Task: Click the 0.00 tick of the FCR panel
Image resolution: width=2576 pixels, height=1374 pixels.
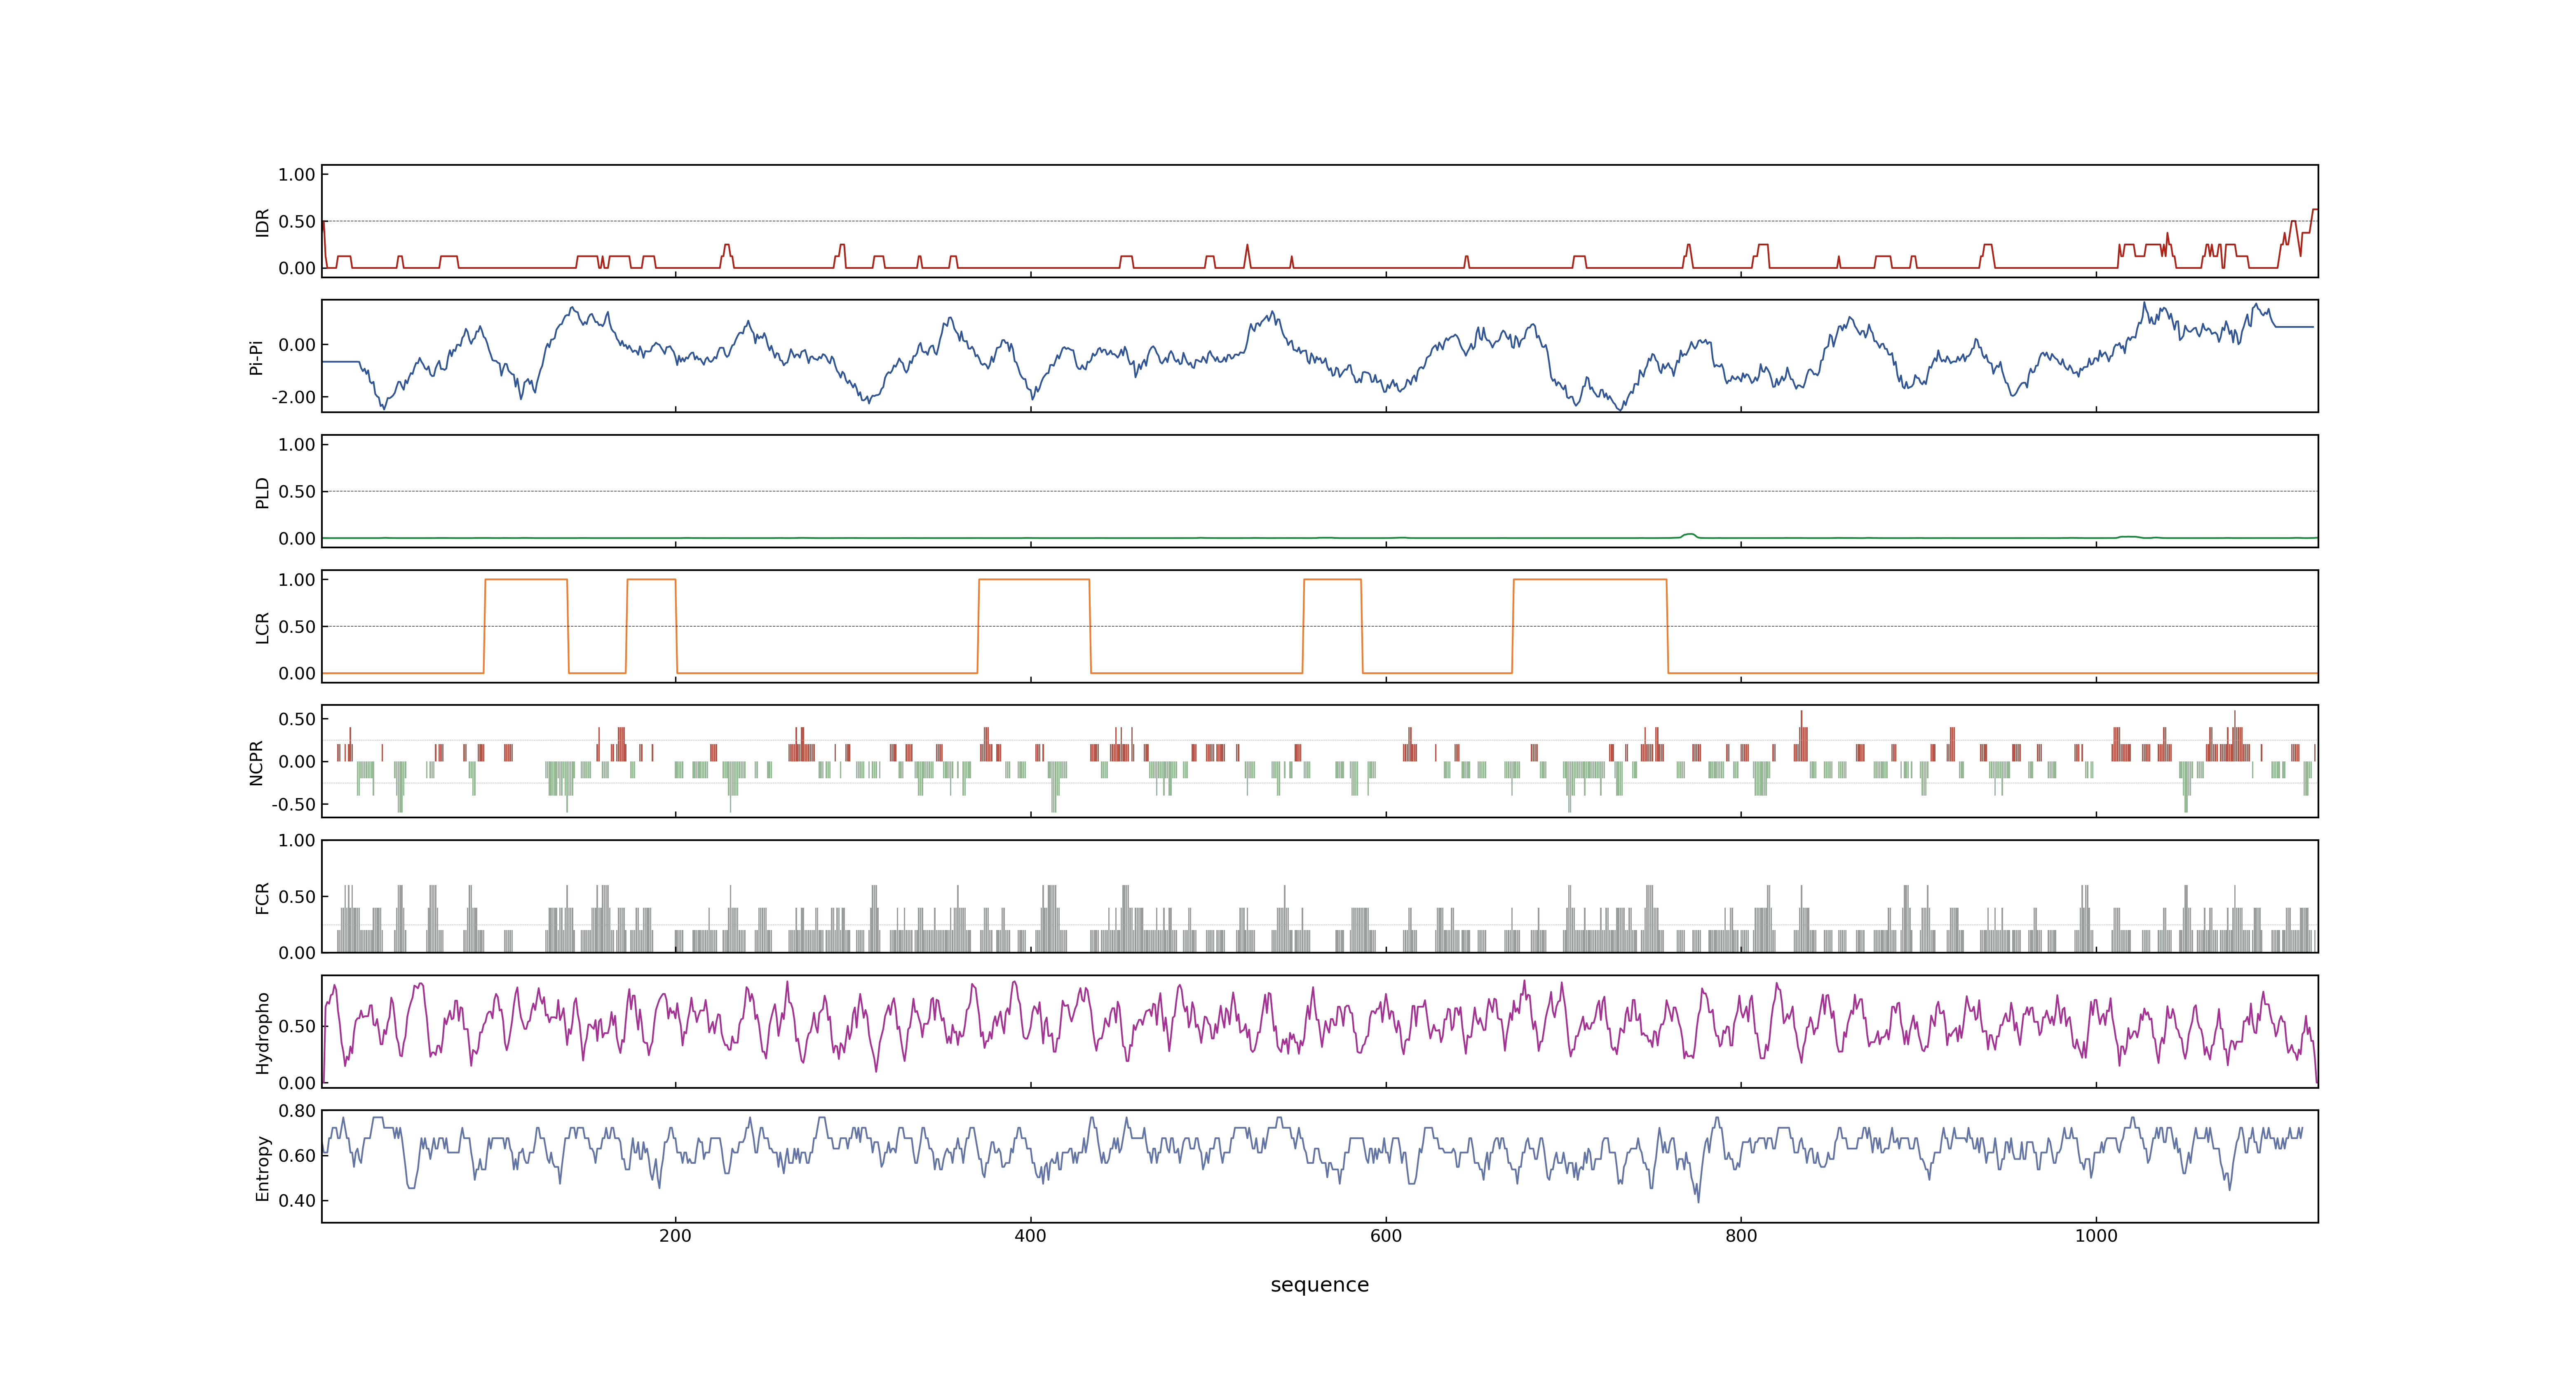Action: 297,953
